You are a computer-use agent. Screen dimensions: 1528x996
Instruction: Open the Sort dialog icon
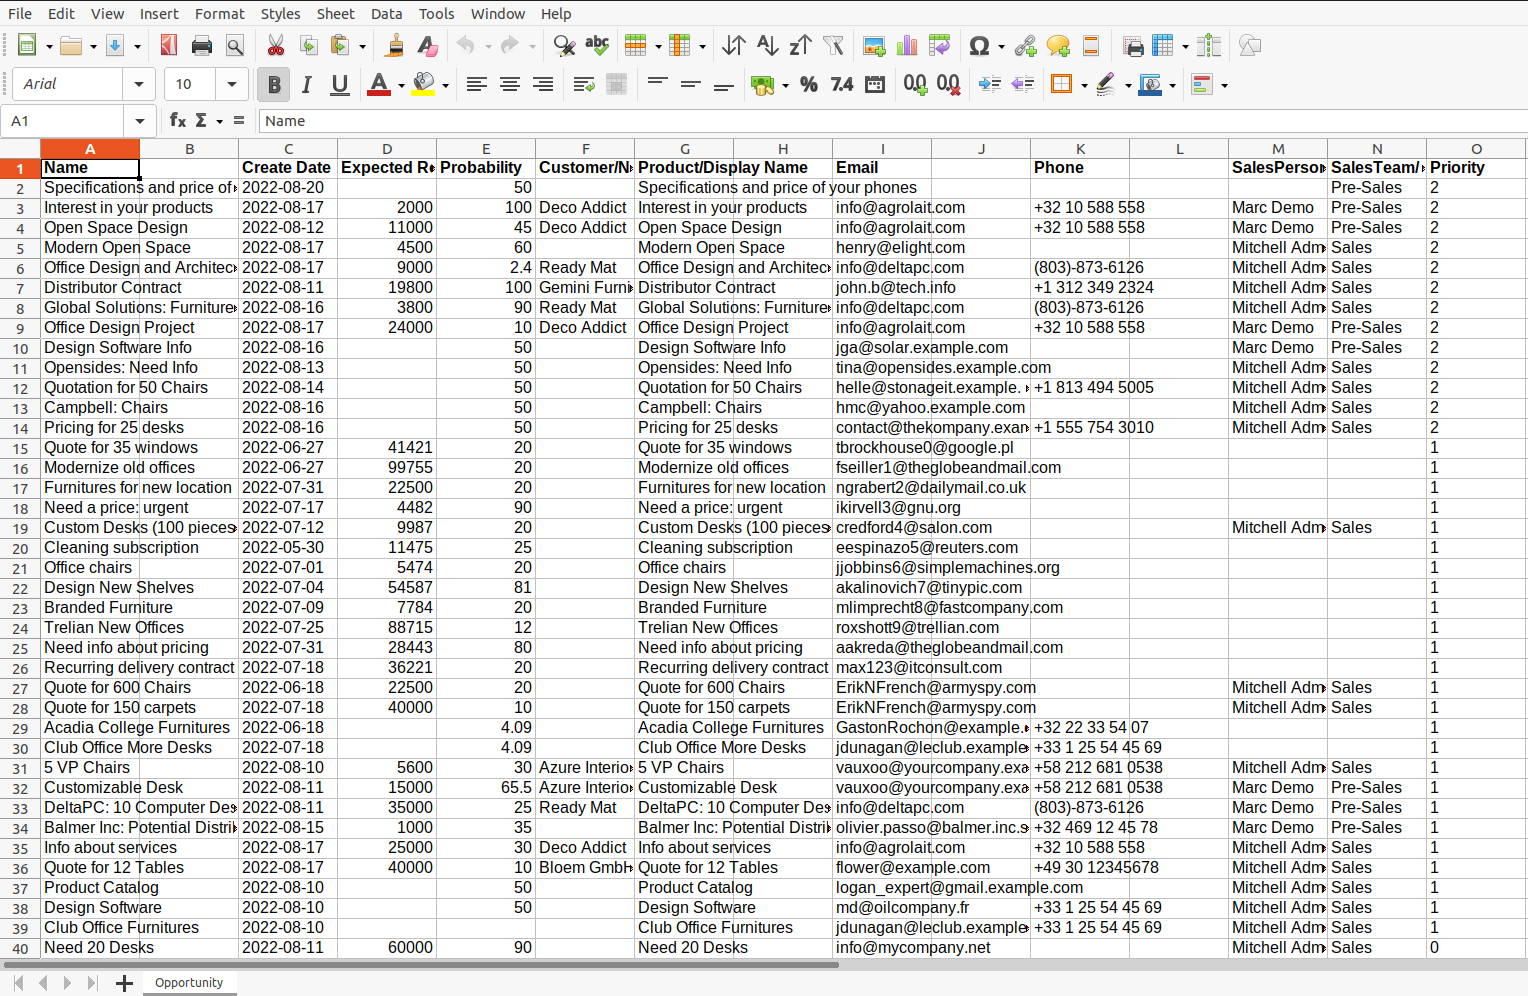(734, 45)
